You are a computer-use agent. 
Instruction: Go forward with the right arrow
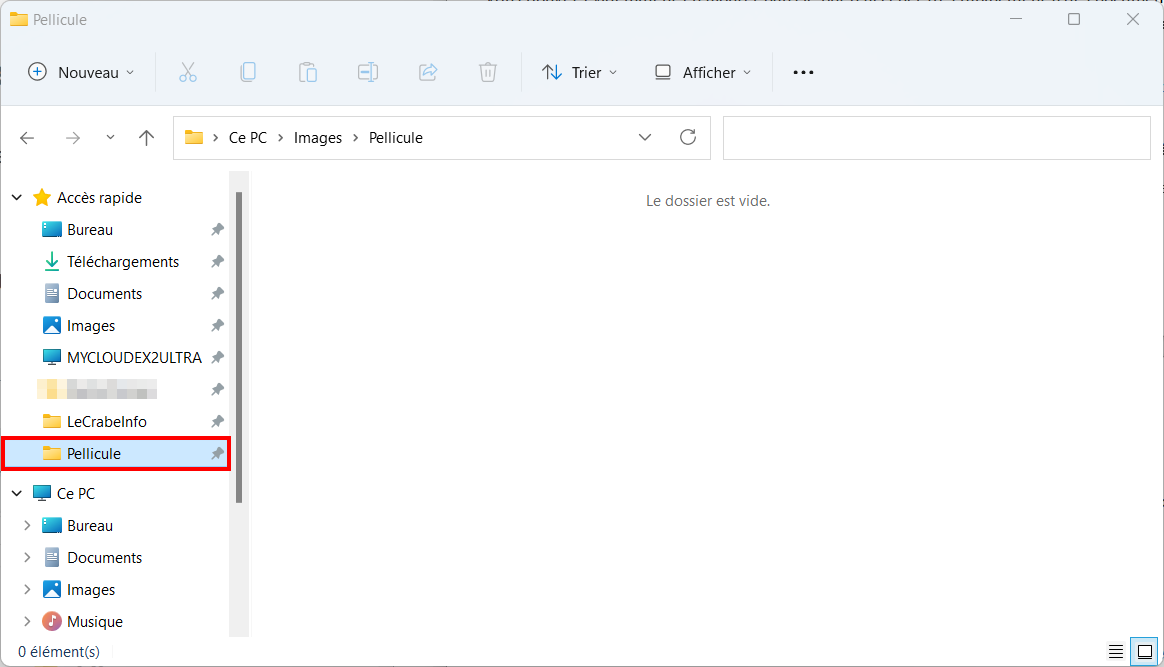tap(73, 138)
